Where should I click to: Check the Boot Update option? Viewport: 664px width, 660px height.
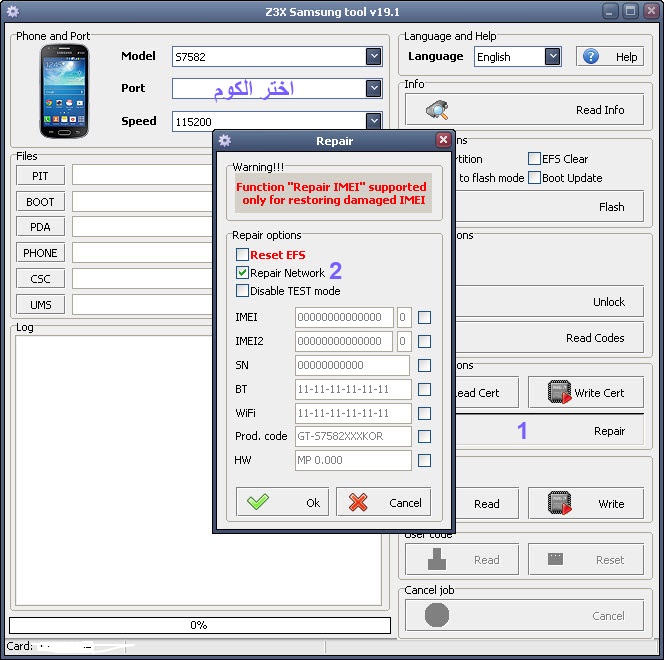click(x=534, y=178)
